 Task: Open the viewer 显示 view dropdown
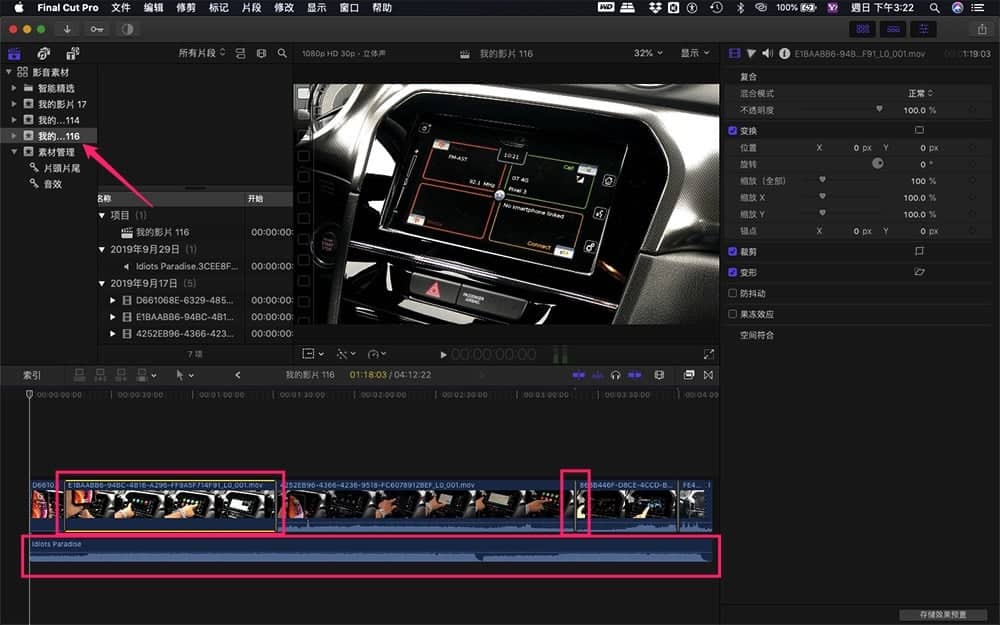695,54
